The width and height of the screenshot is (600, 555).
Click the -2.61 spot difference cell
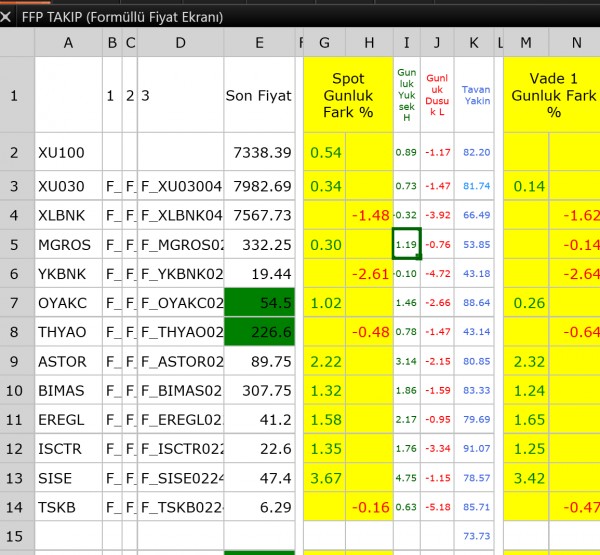(x=369, y=274)
